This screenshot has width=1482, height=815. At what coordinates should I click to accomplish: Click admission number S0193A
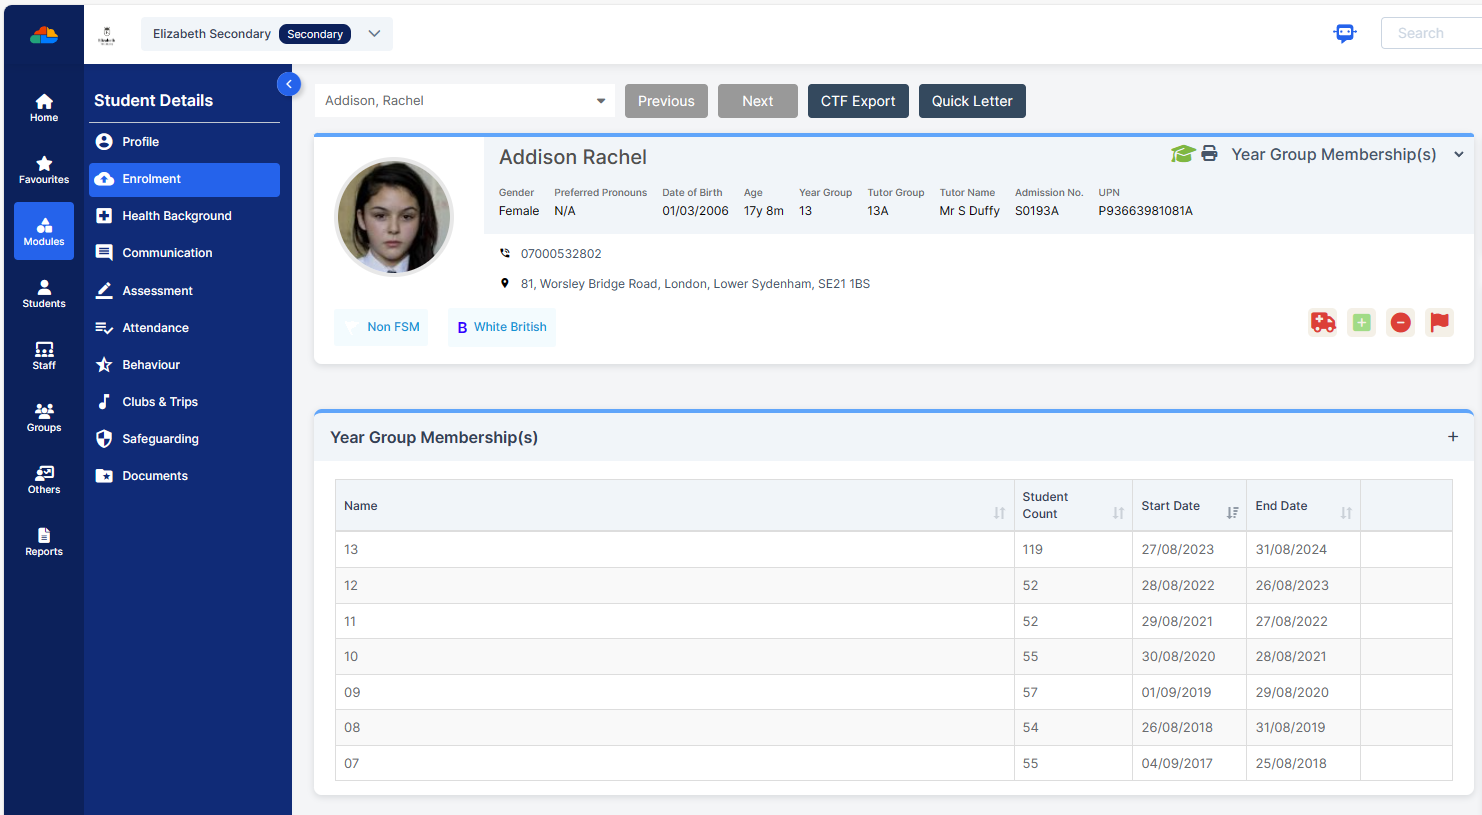1036,211
